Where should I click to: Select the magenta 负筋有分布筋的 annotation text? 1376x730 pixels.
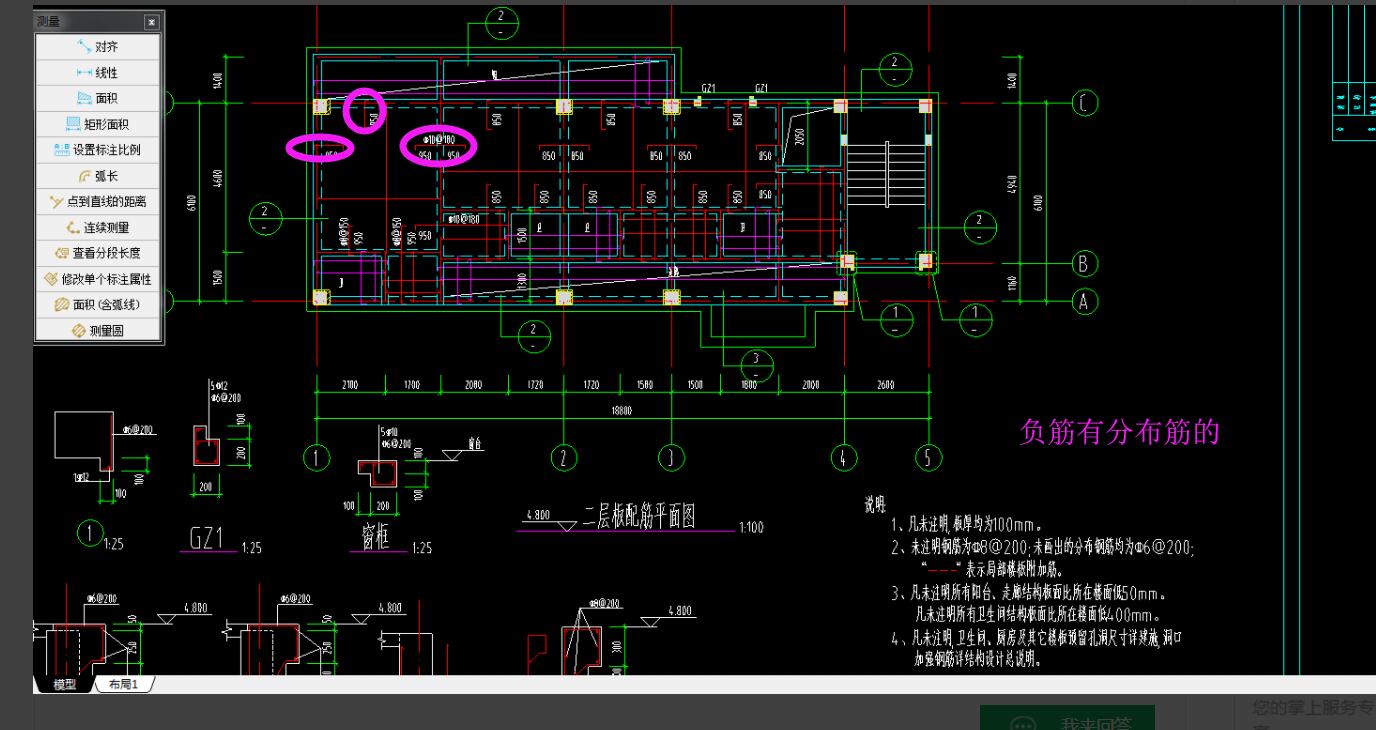(x=1120, y=432)
